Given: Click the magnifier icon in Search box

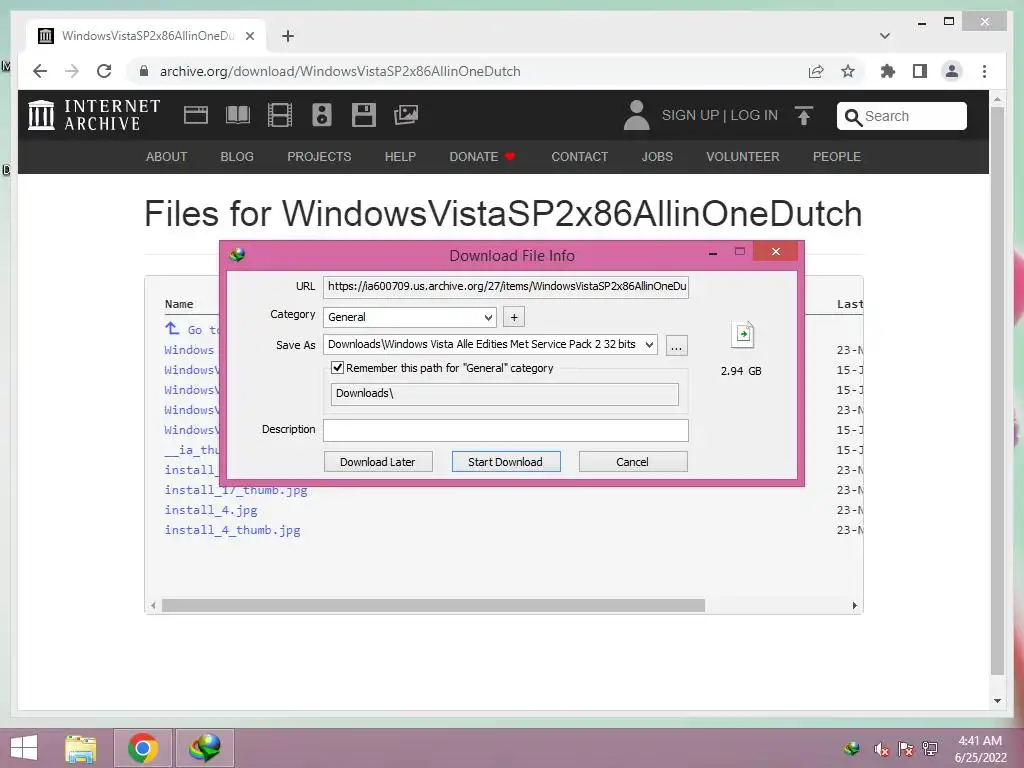Looking at the screenshot, I should click(852, 117).
